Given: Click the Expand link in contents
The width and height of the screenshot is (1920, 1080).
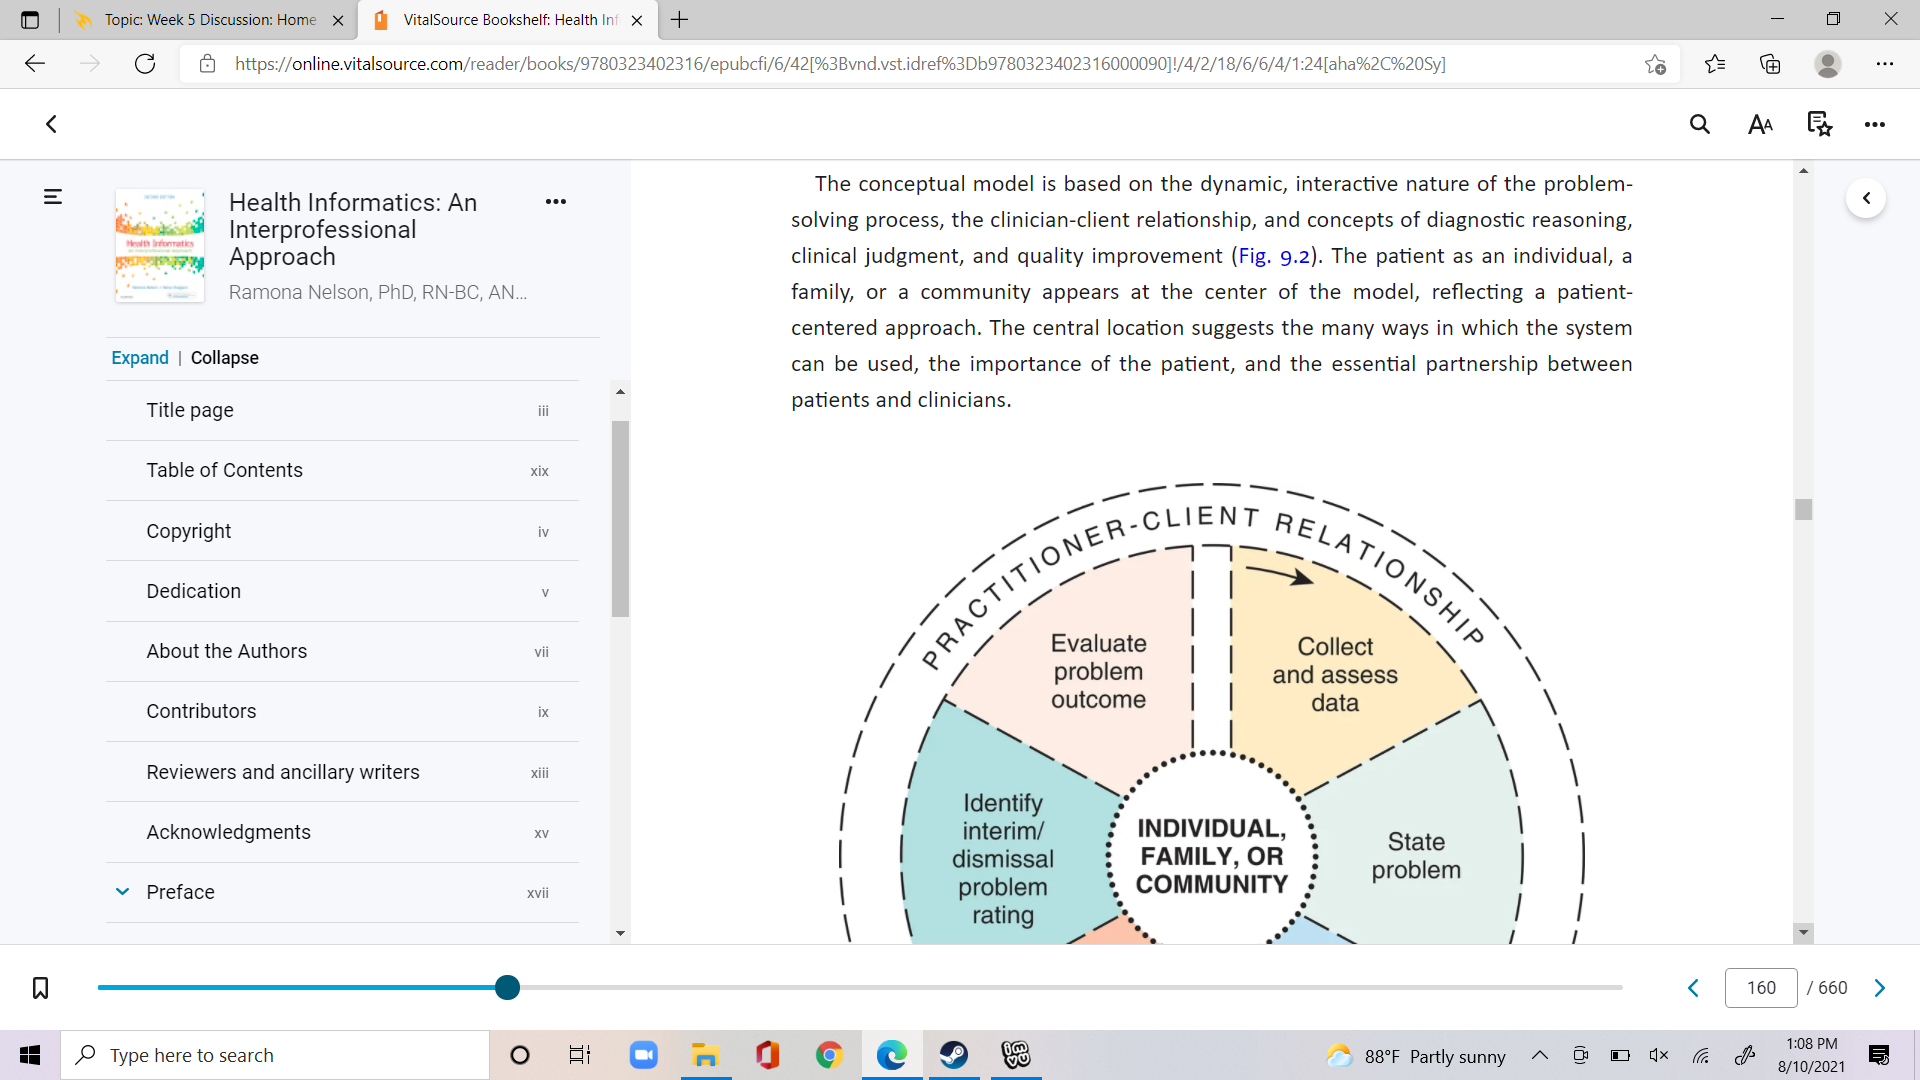Looking at the screenshot, I should (140, 358).
